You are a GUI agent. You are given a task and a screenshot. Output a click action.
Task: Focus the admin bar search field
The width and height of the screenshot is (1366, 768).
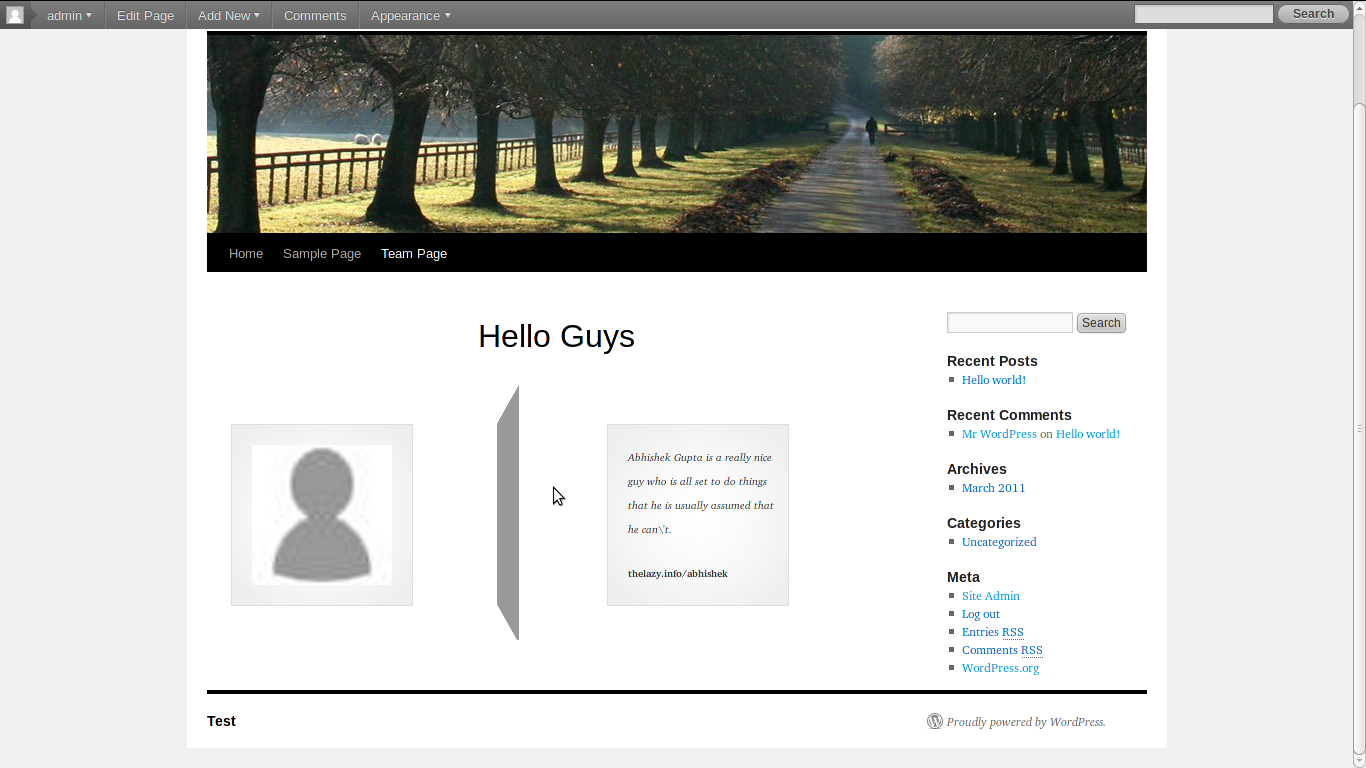(1204, 14)
